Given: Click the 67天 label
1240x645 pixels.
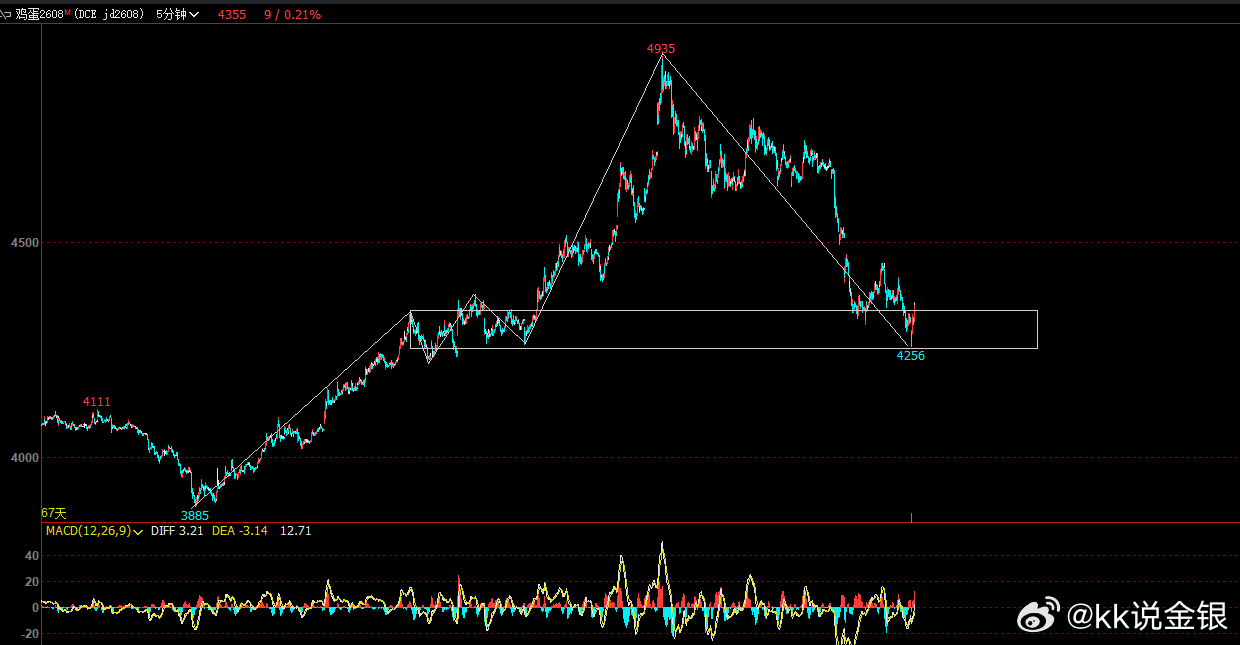Looking at the screenshot, I should click(x=54, y=513).
